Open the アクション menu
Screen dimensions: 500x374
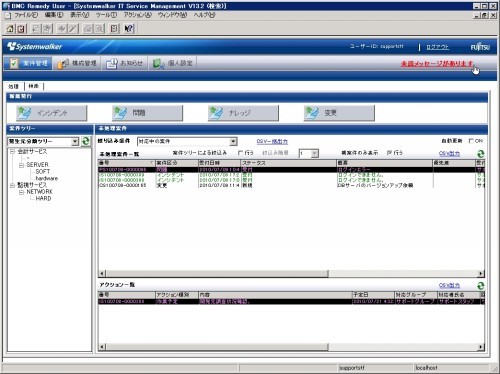(x=137, y=15)
